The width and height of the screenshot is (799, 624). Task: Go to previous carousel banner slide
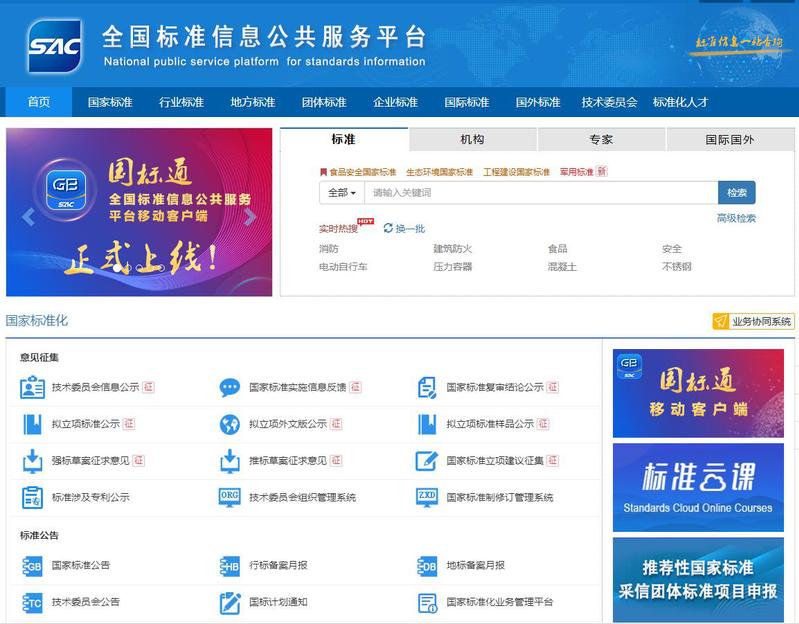coord(28,217)
